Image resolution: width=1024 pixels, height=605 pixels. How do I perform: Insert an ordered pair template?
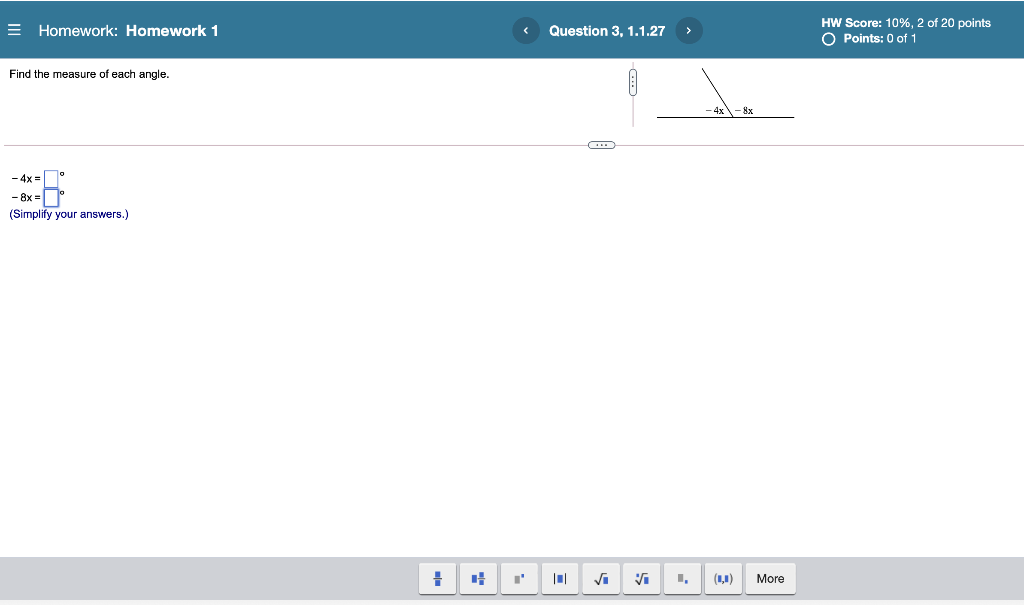(723, 579)
